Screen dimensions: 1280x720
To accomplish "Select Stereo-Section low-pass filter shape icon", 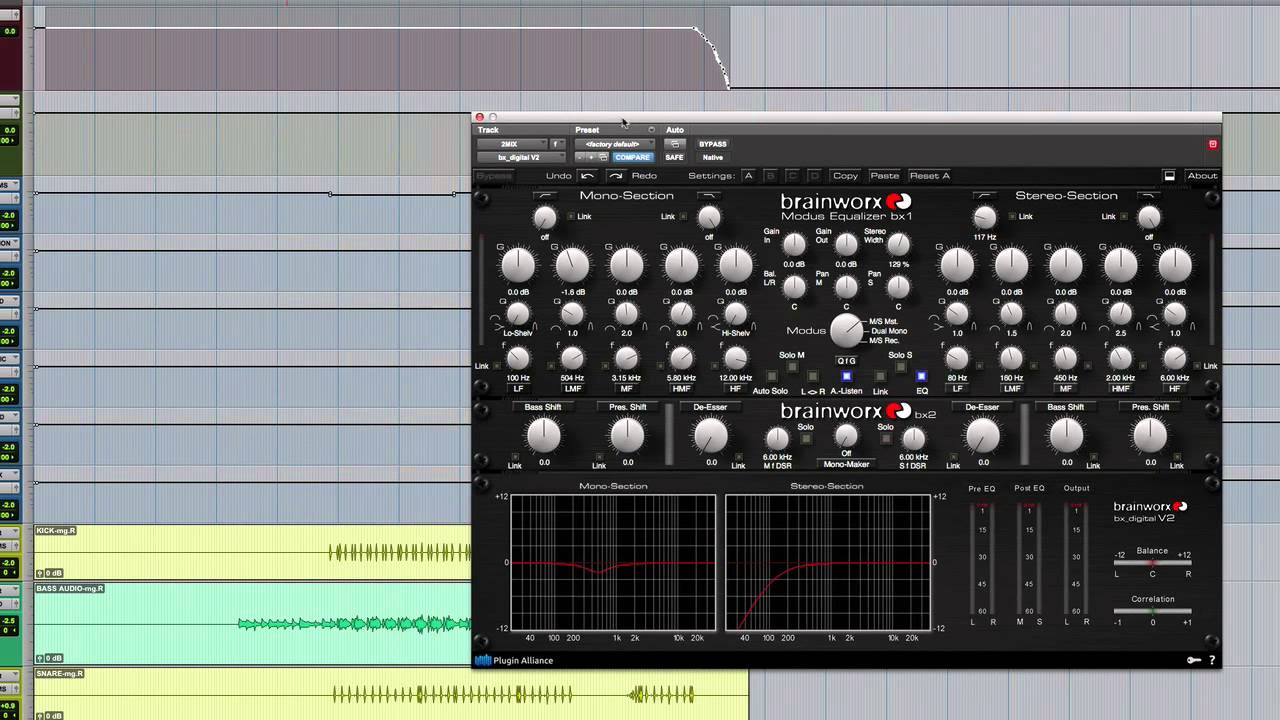I will pyautogui.click(x=1149, y=196).
